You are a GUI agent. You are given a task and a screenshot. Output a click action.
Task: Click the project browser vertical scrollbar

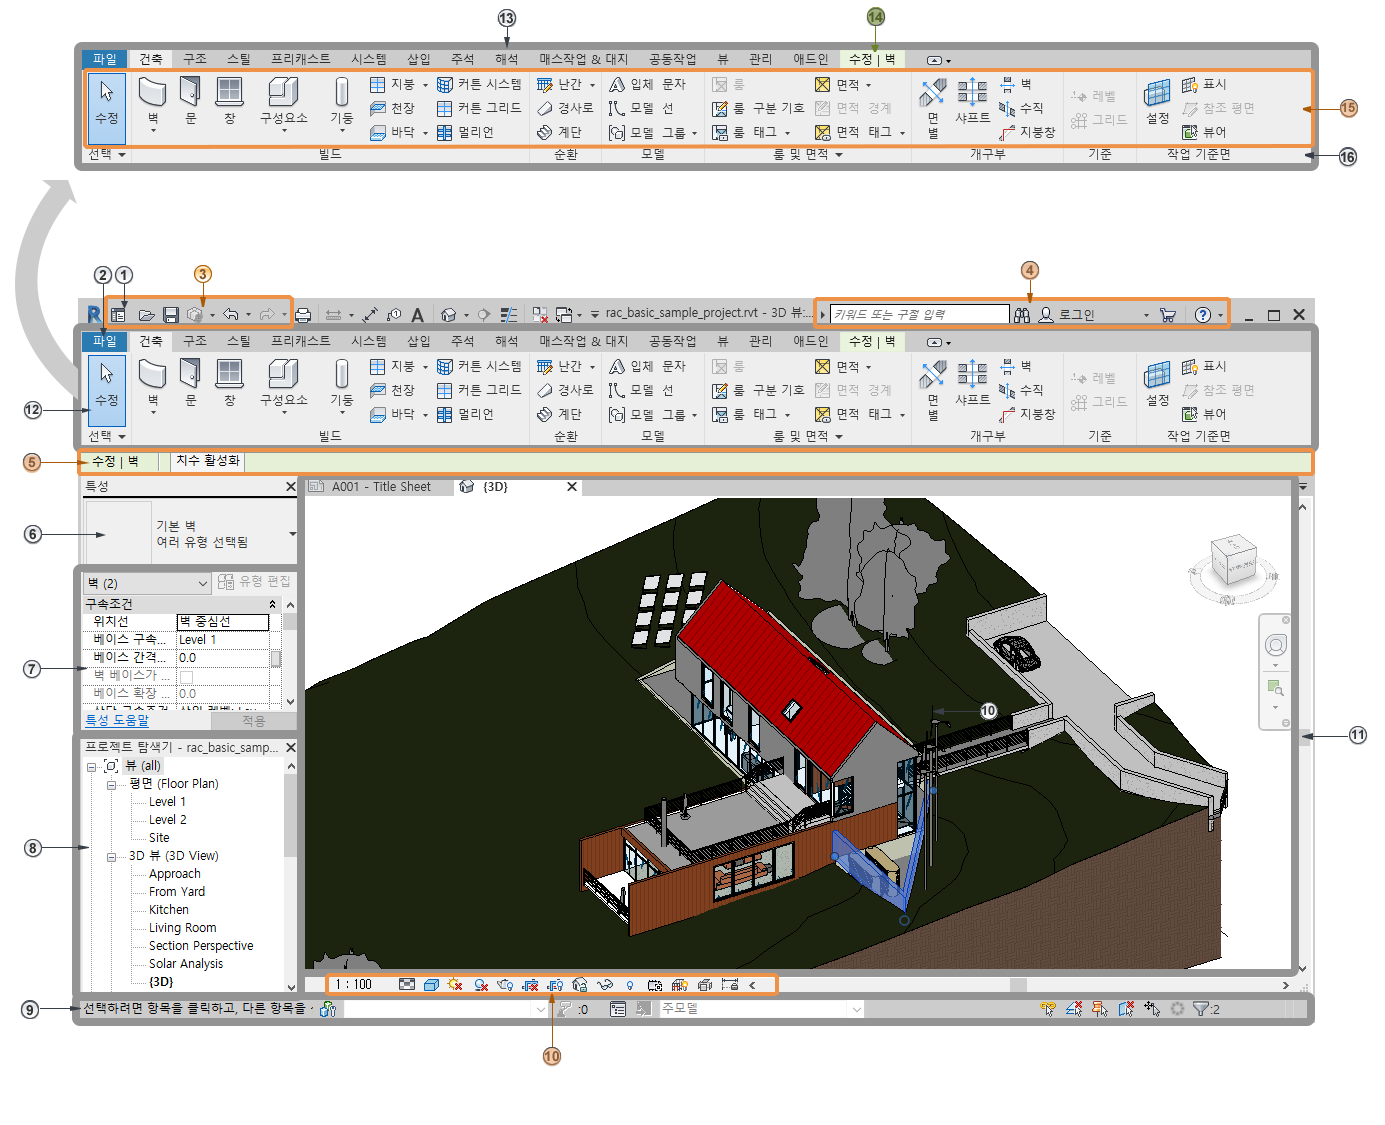(x=291, y=875)
